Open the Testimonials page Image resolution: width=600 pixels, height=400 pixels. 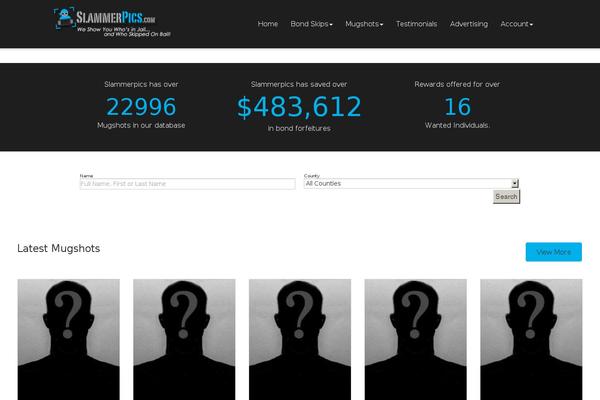(416, 24)
